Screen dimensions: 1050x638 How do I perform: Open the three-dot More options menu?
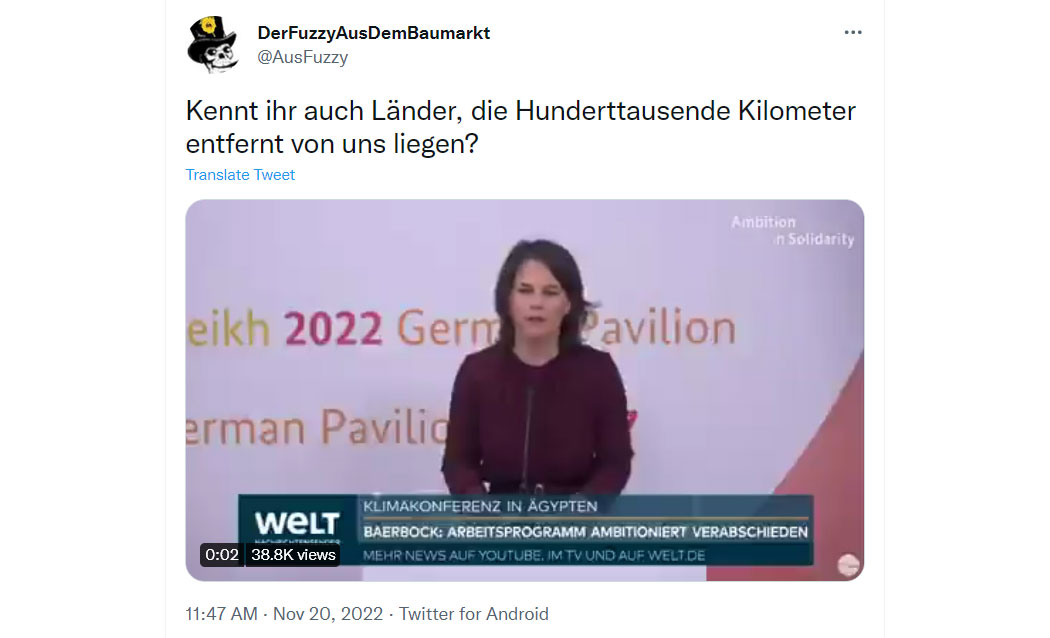(852, 32)
